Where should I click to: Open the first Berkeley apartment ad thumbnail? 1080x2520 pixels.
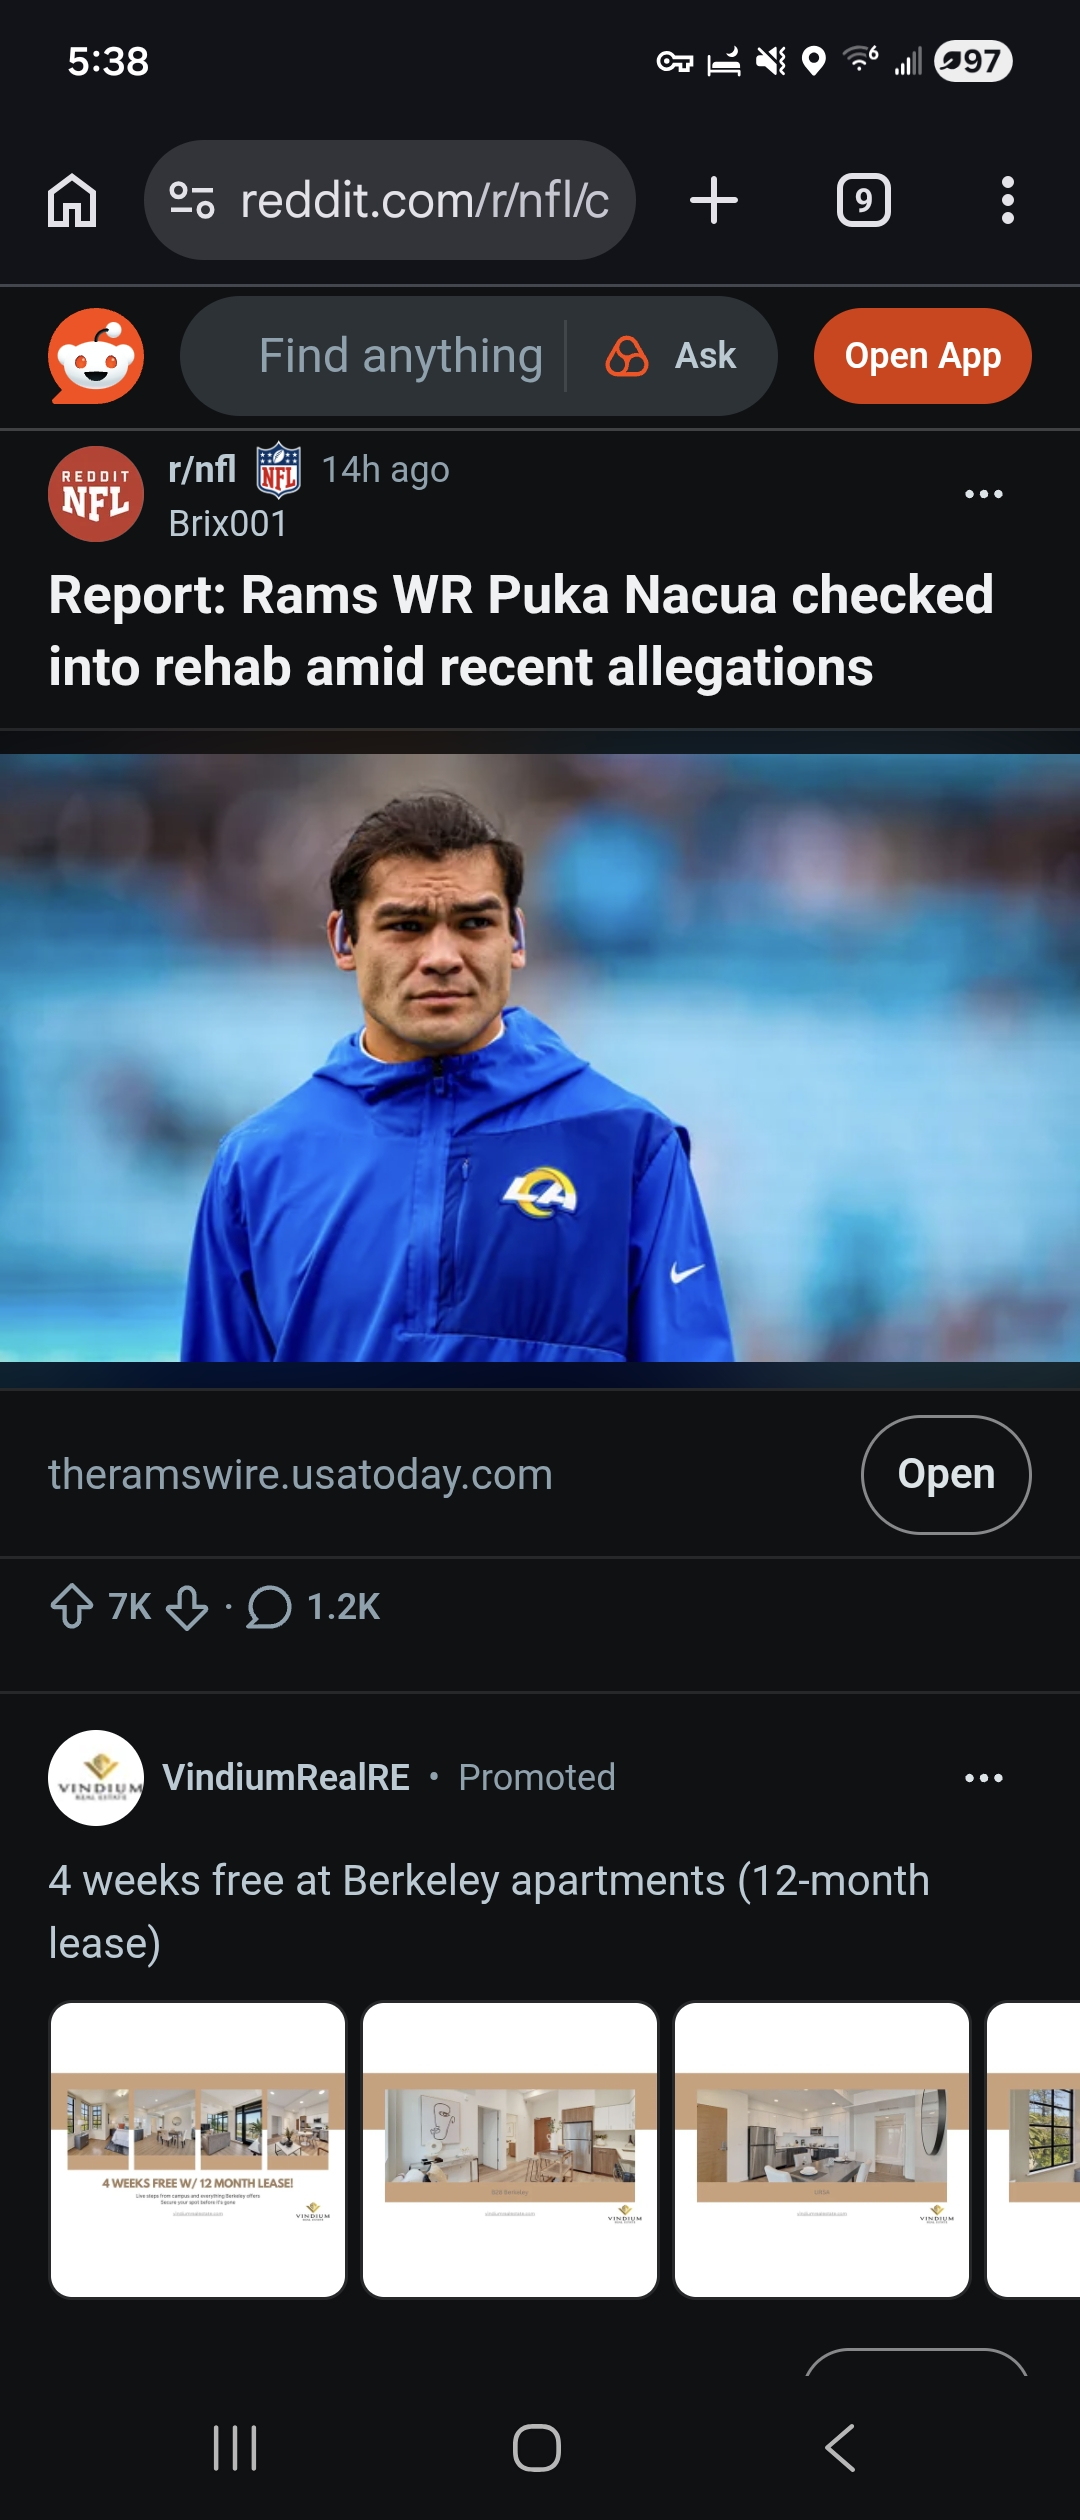198,2150
